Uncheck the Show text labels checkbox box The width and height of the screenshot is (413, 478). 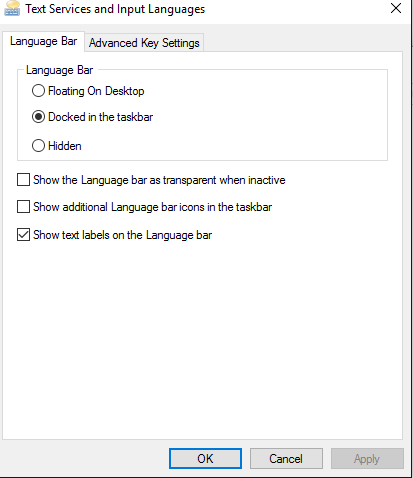[23, 235]
